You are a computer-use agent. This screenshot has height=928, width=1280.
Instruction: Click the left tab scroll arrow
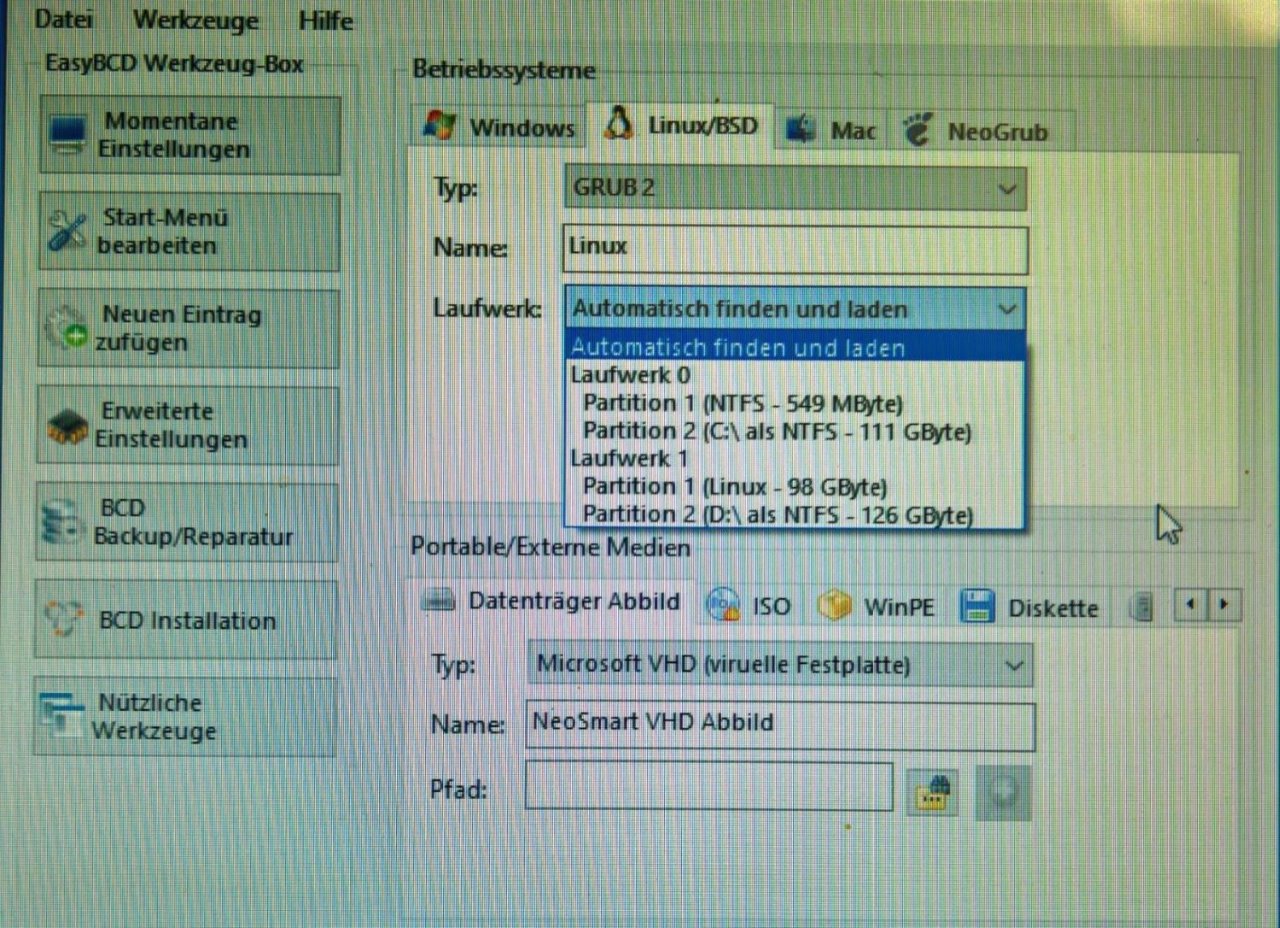click(x=1190, y=604)
